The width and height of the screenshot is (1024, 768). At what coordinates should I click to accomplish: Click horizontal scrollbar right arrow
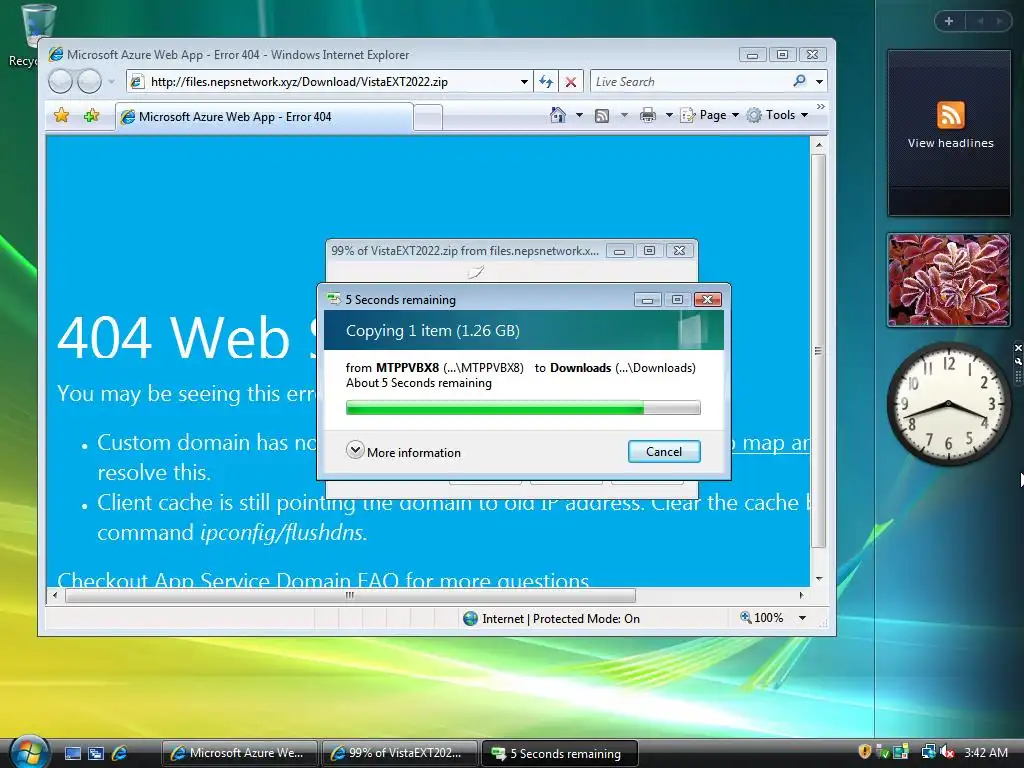(802, 595)
